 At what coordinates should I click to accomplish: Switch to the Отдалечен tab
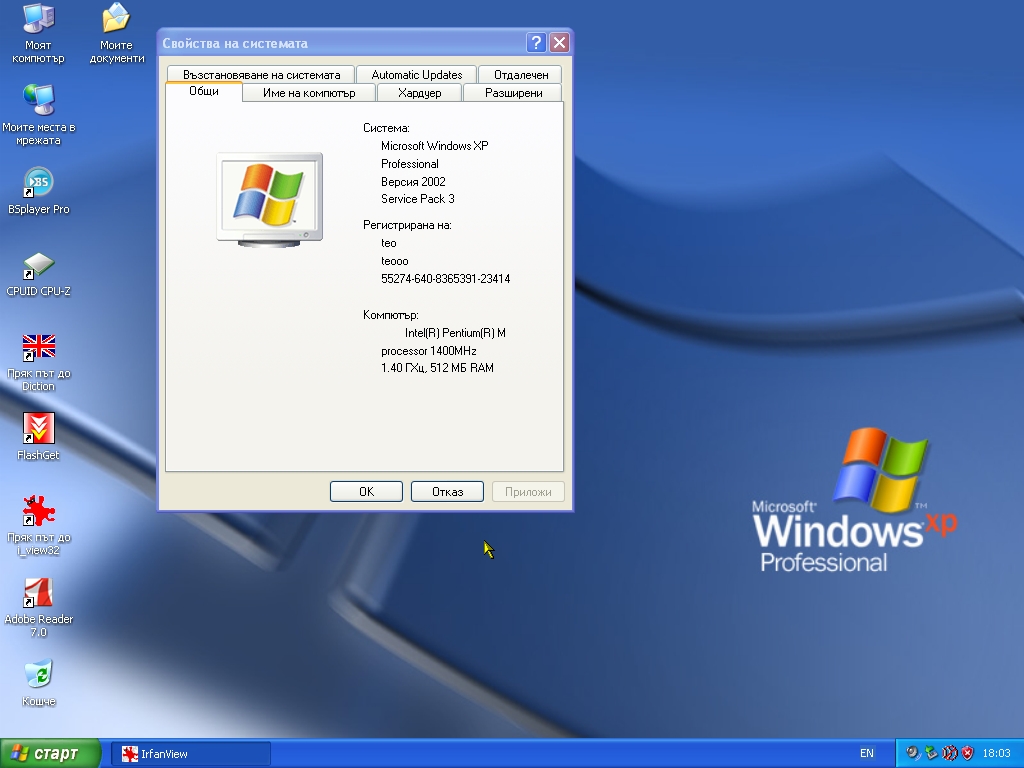(520, 74)
